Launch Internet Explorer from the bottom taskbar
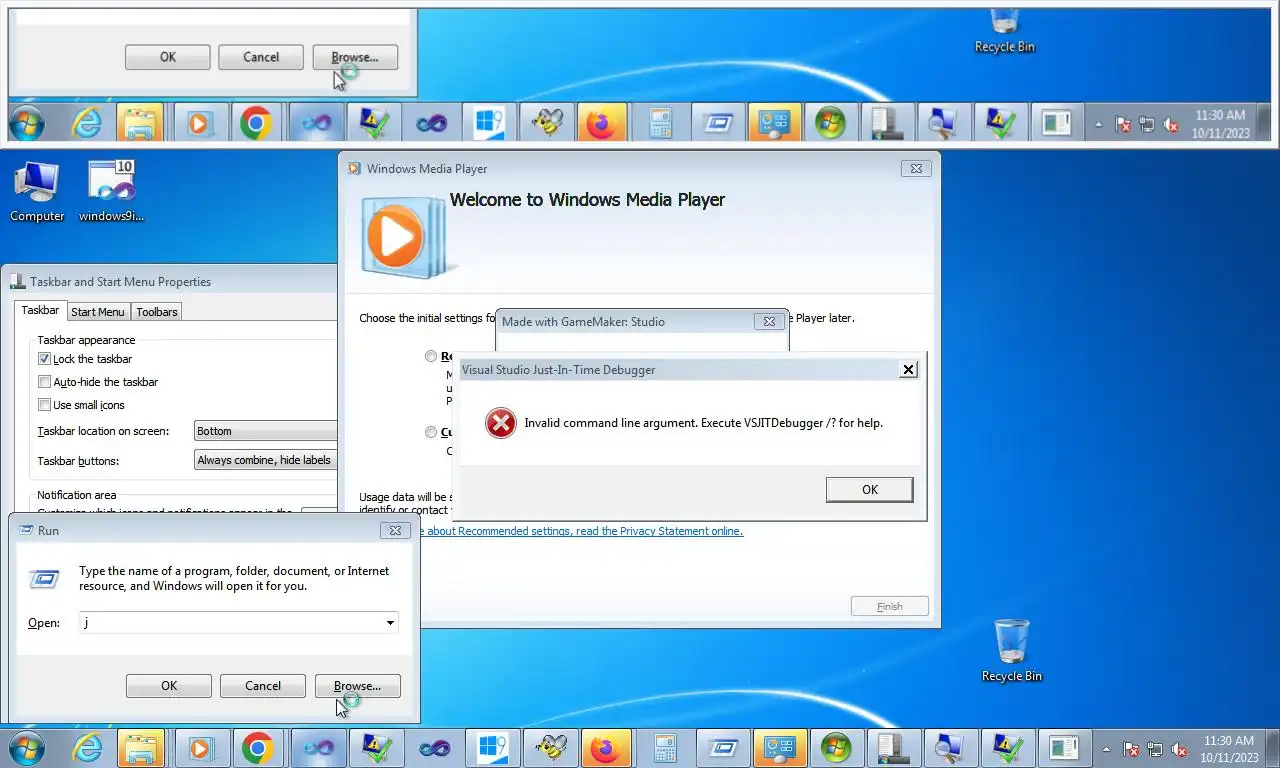Viewport: 1280px width, 768px height. (89, 748)
